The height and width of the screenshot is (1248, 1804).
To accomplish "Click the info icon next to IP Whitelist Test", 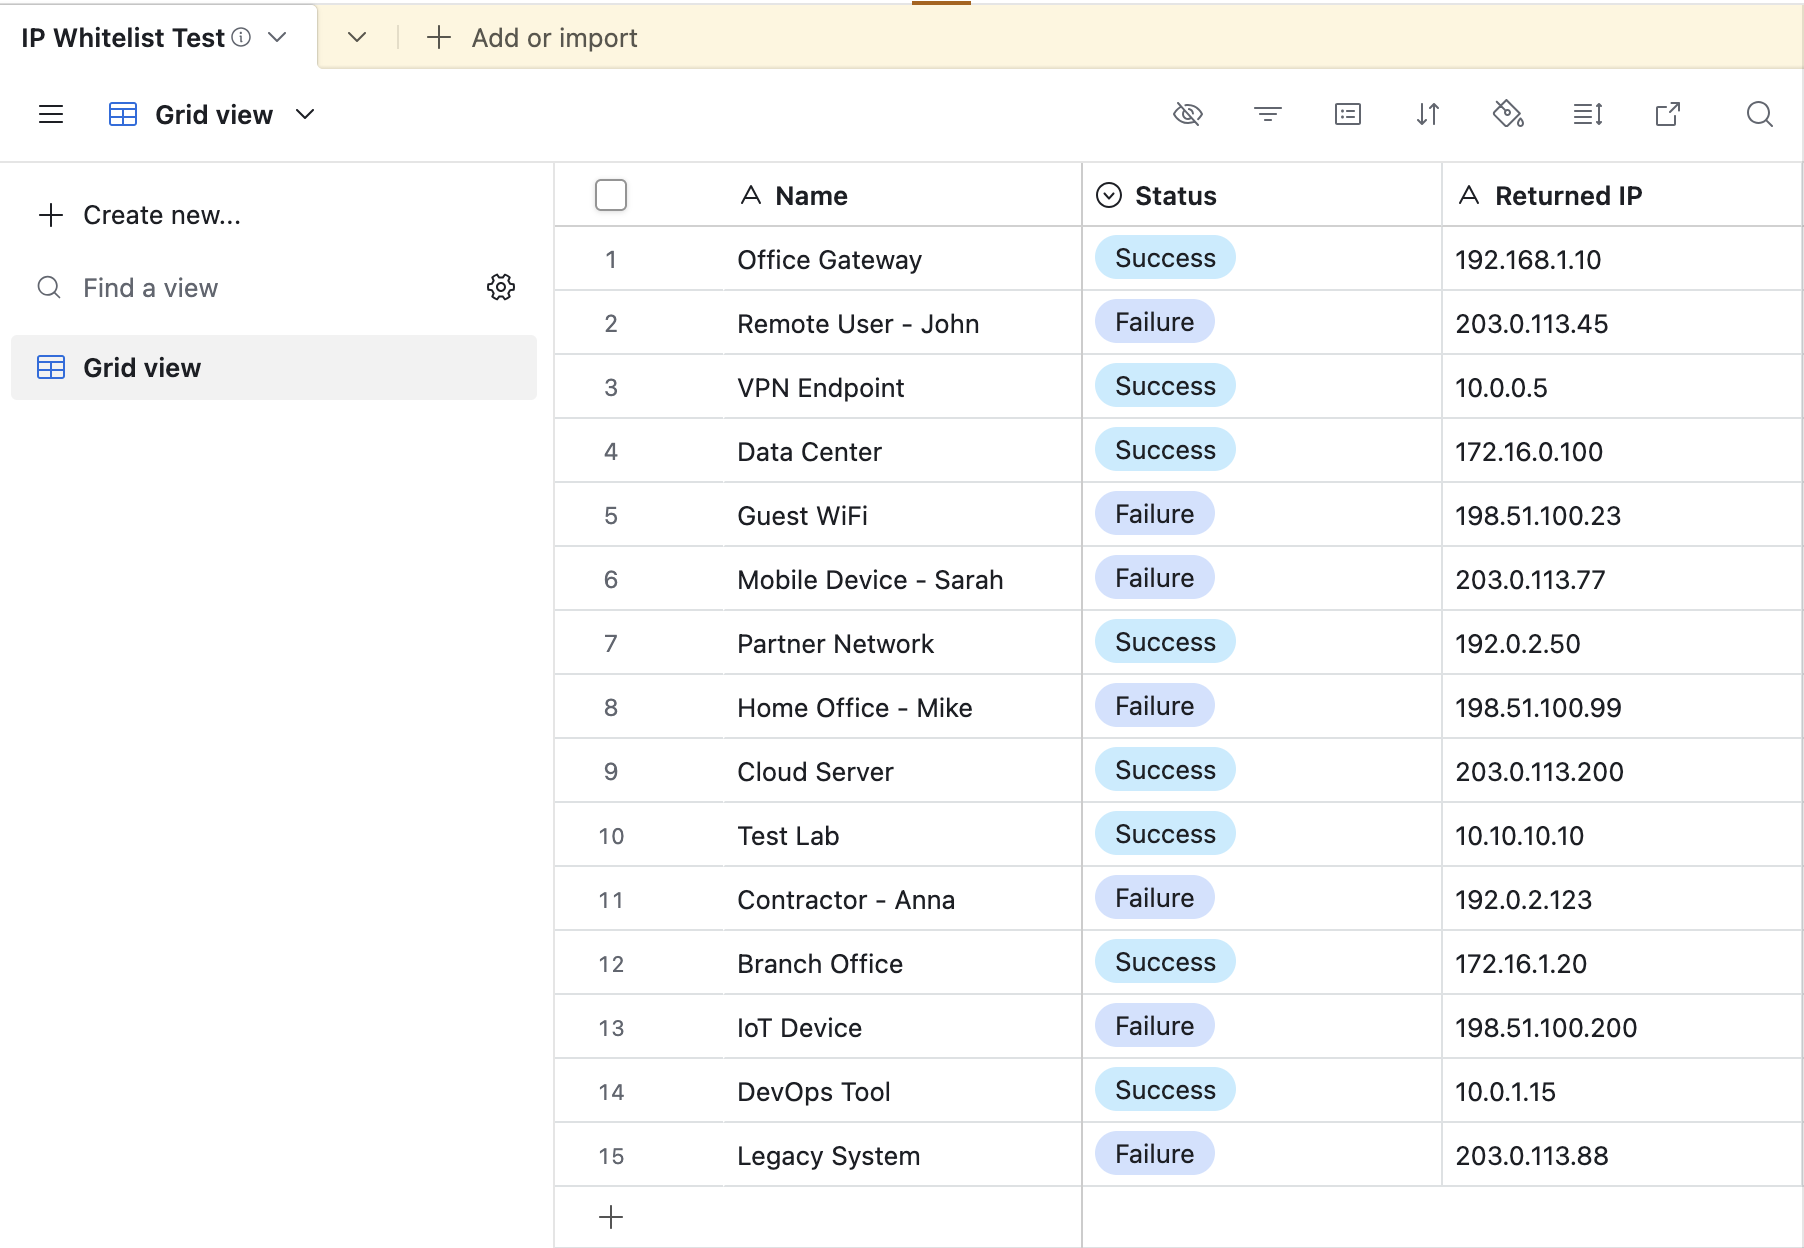I will click(x=241, y=37).
